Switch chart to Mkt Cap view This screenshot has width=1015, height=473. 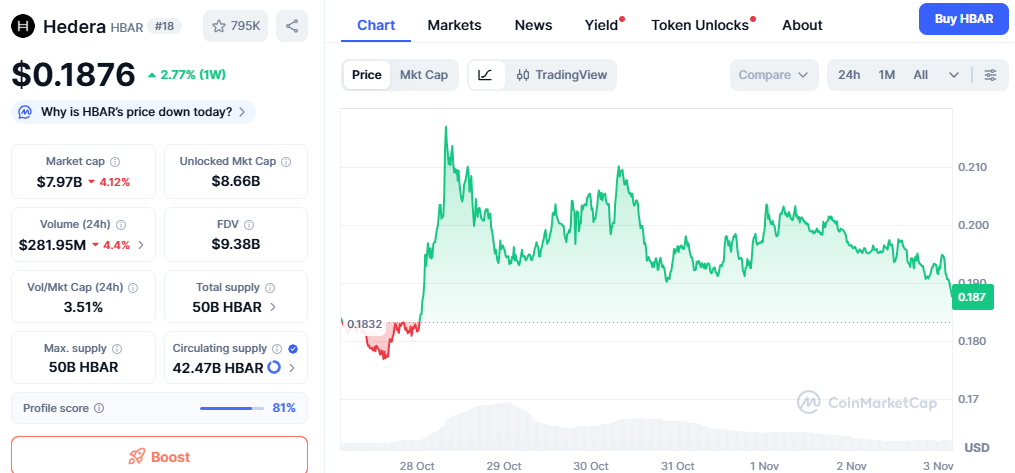pyautogui.click(x=424, y=75)
